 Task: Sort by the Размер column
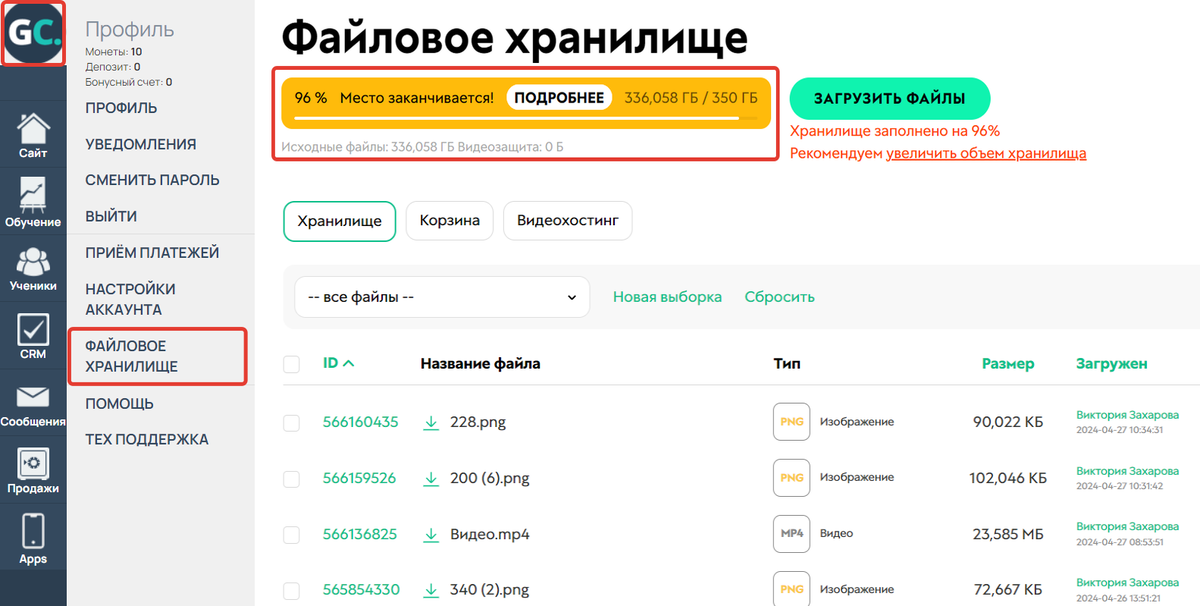click(x=1008, y=364)
